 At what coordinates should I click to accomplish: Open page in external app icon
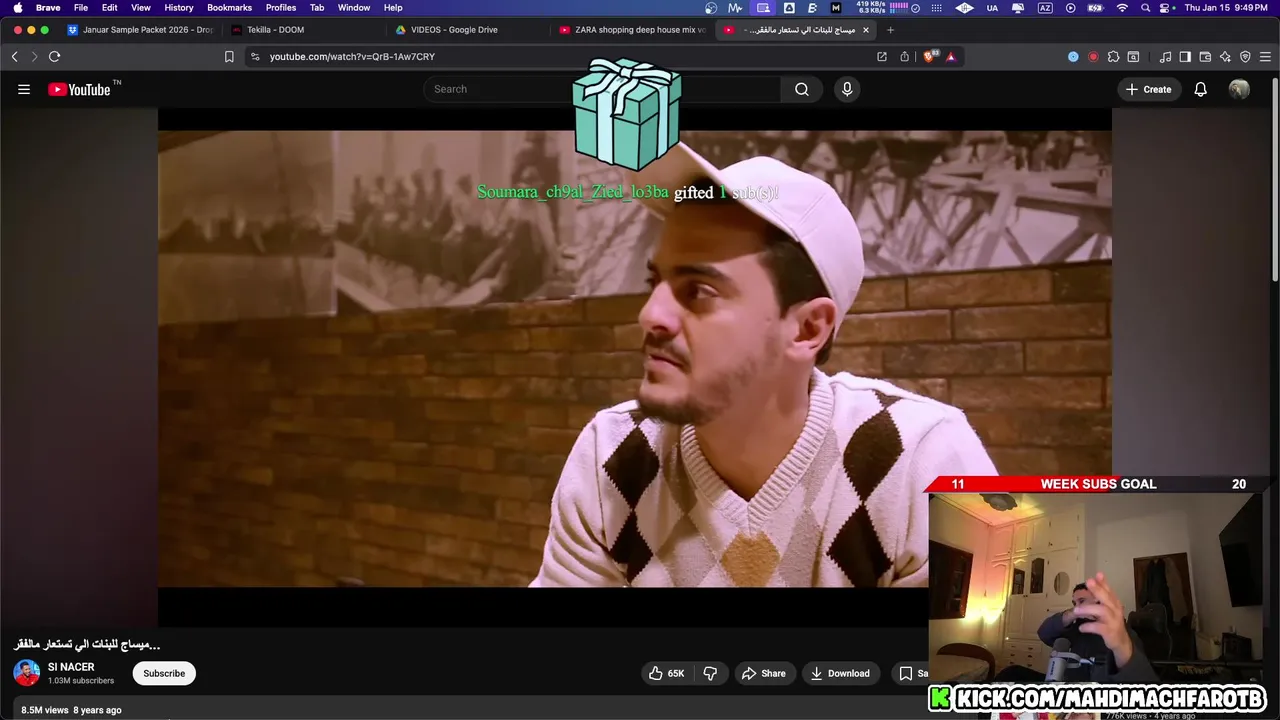click(x=882, y=57)
